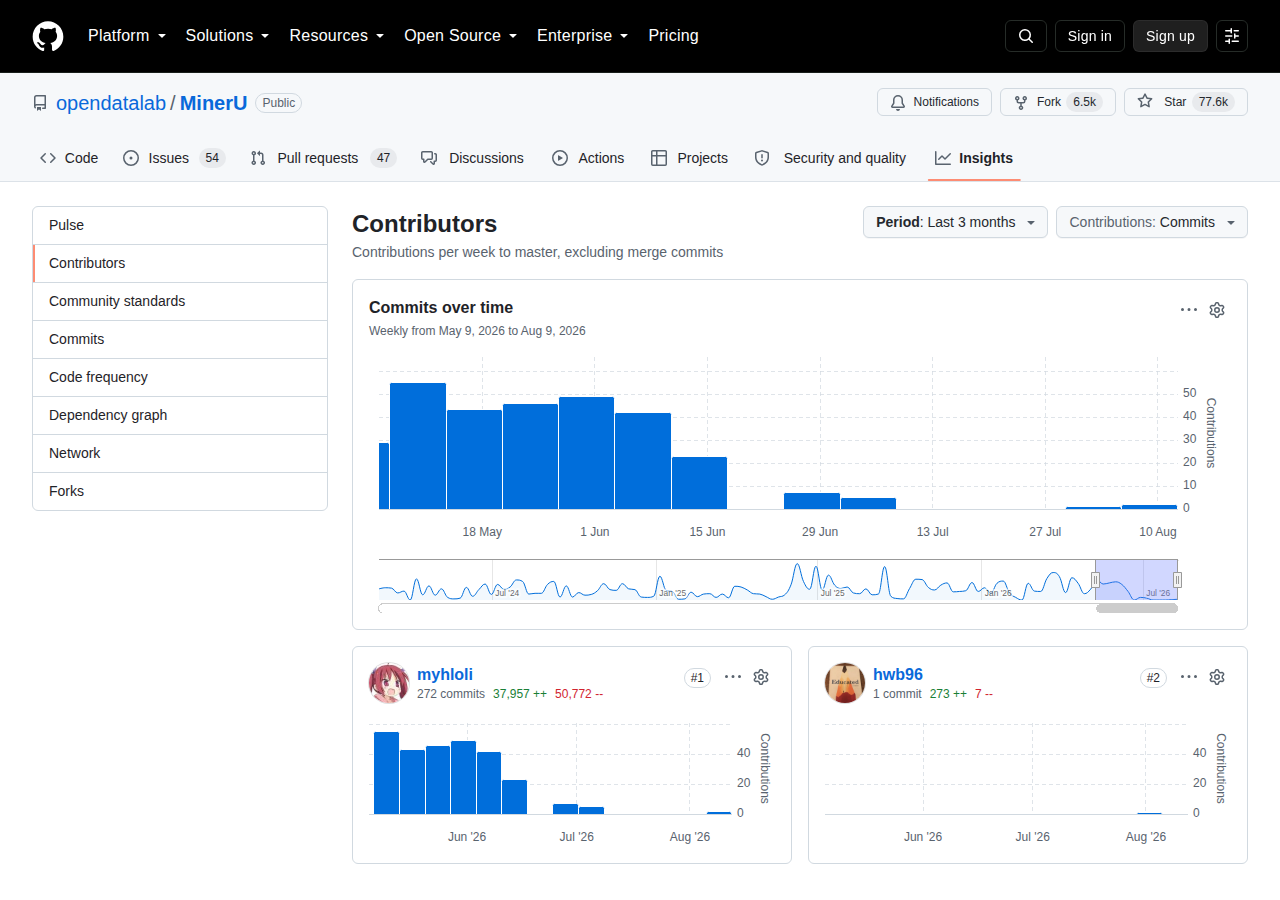The width and height of the screenshot is (1280, 900).
Task: Click hwb96's avatar image
Action: point(845,683)
